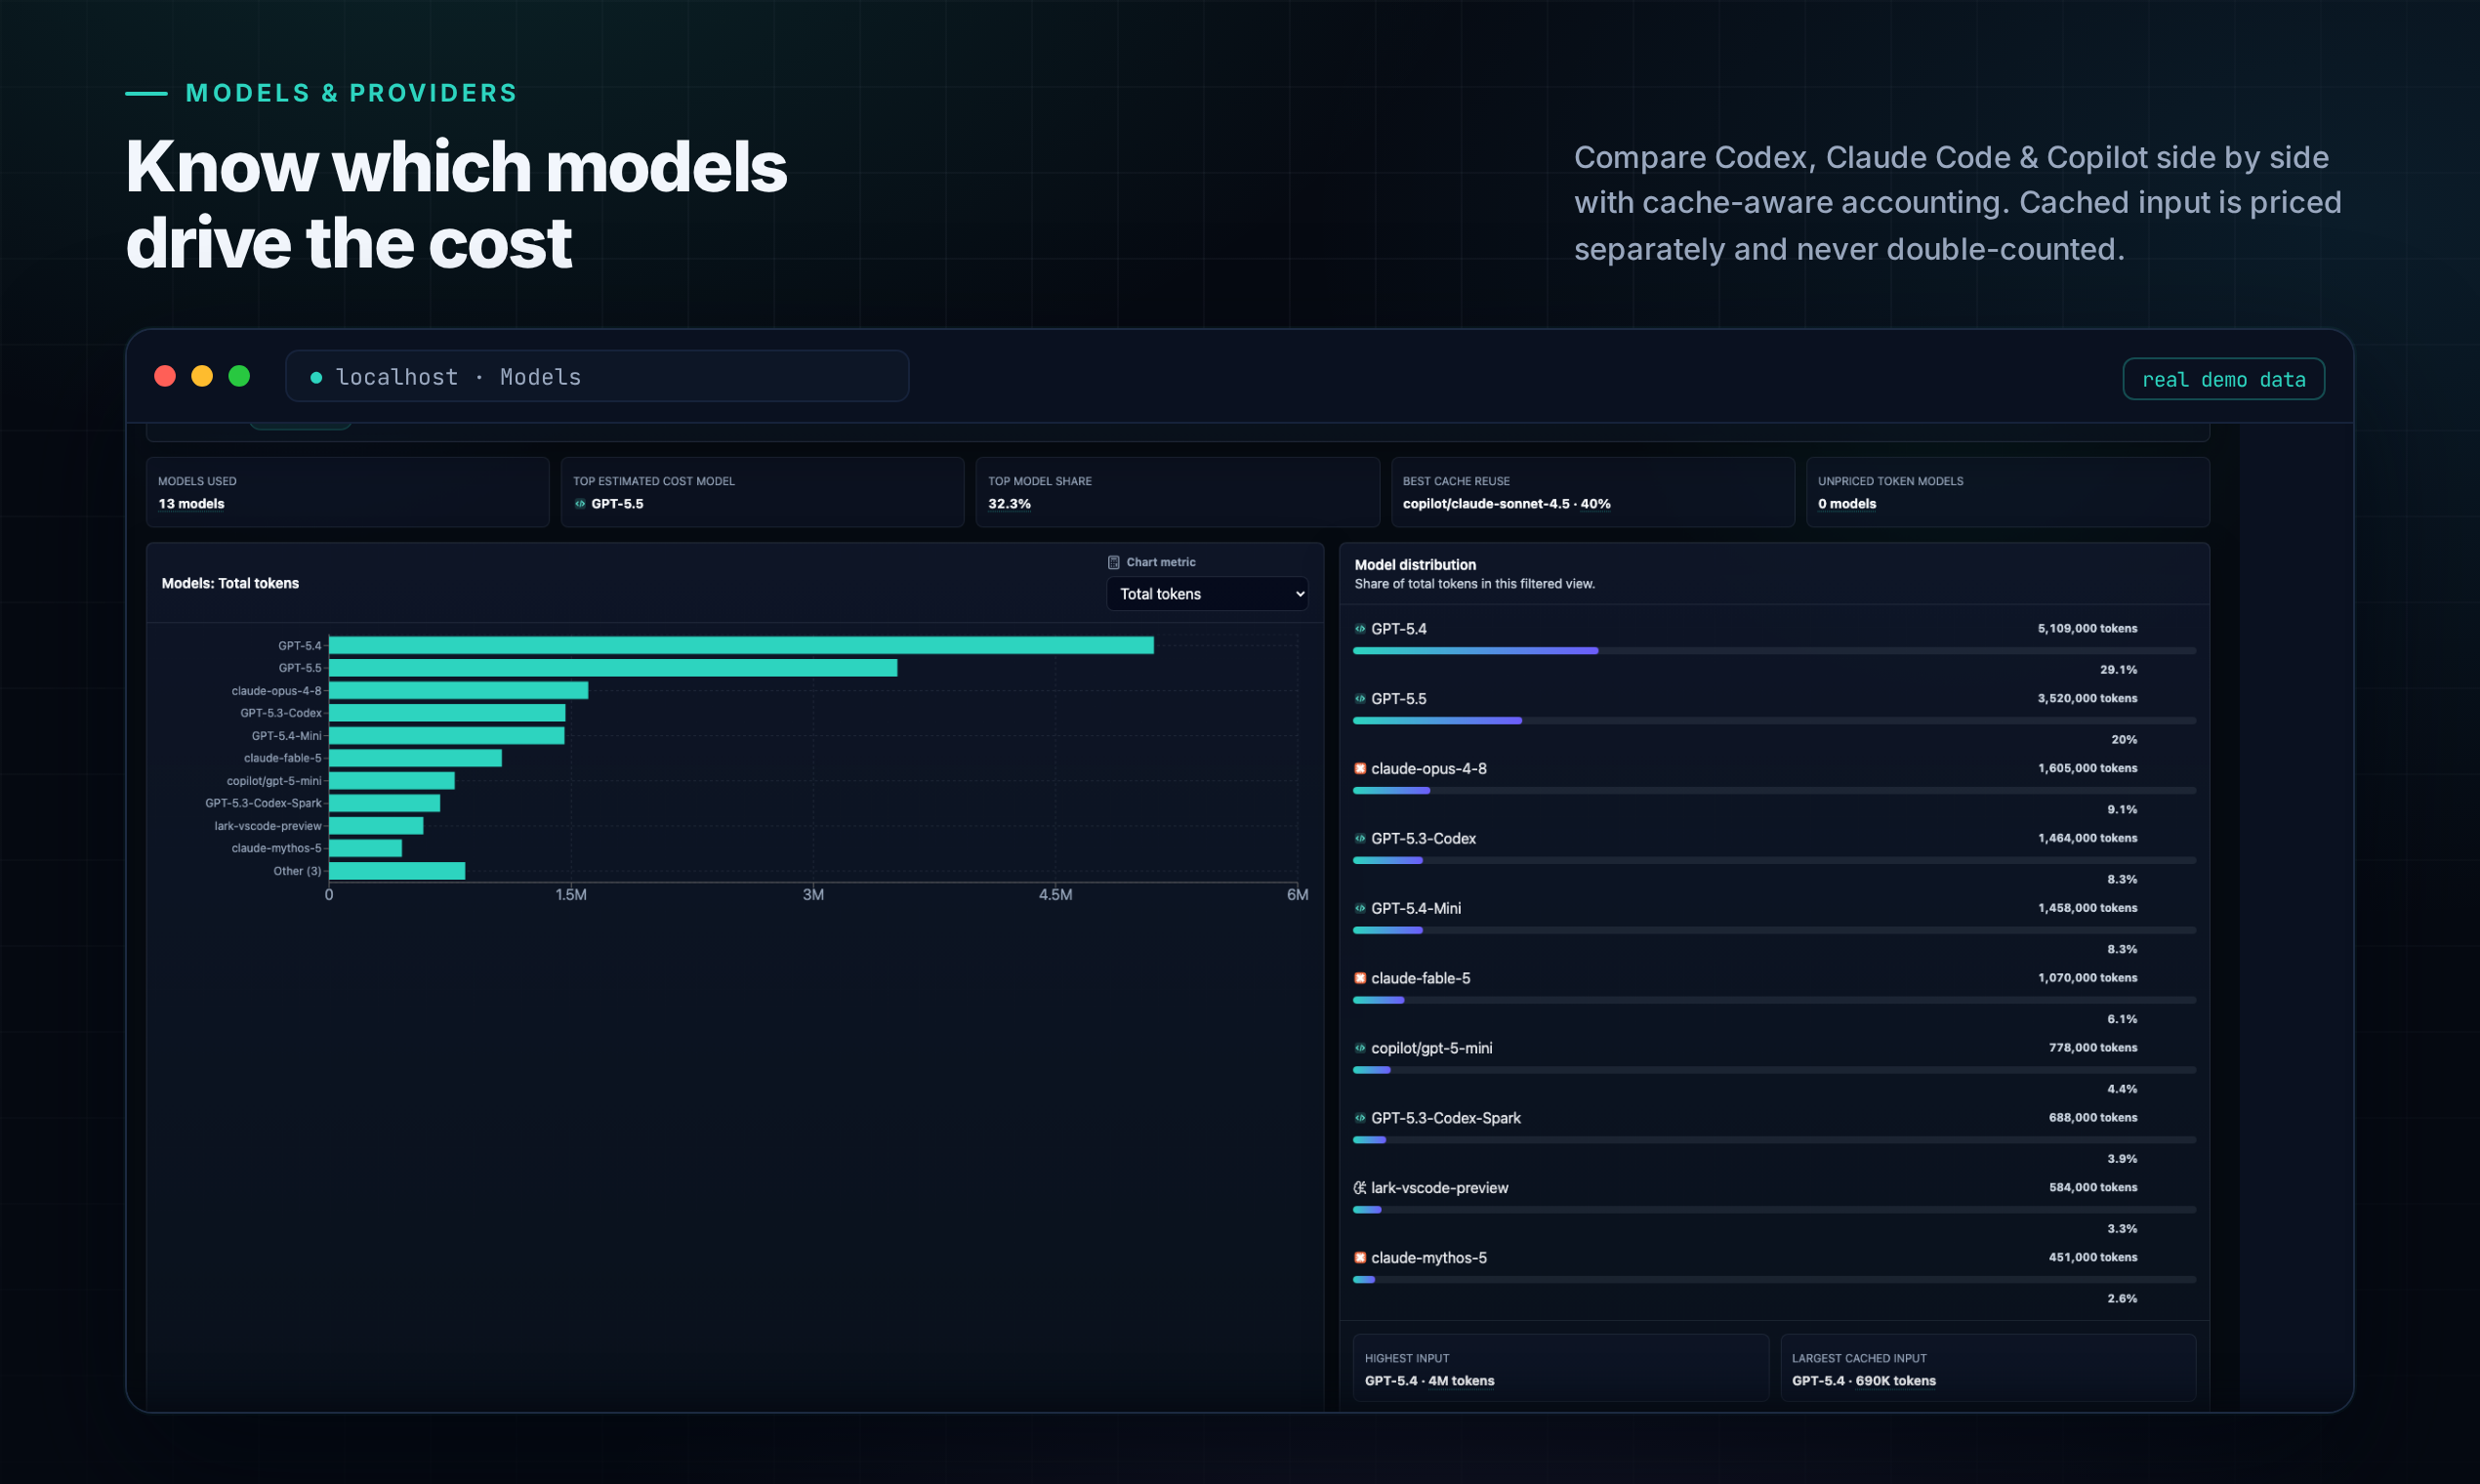Click the claude-fable-5 provider icon

(1360, 978)
